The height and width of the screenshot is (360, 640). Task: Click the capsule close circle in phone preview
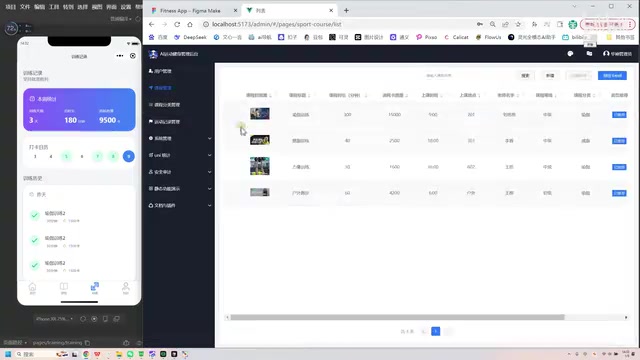coord(133,56)
